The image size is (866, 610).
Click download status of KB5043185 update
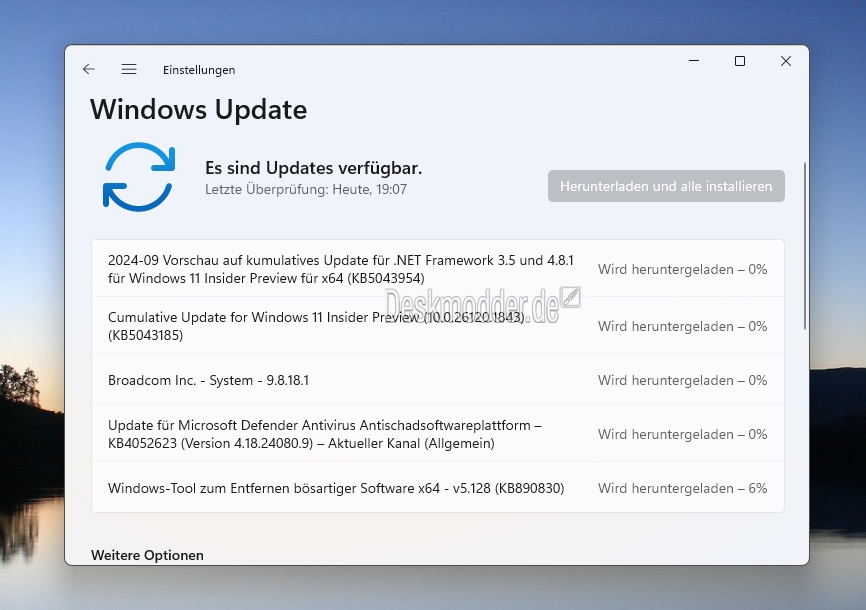click(683, 326)
